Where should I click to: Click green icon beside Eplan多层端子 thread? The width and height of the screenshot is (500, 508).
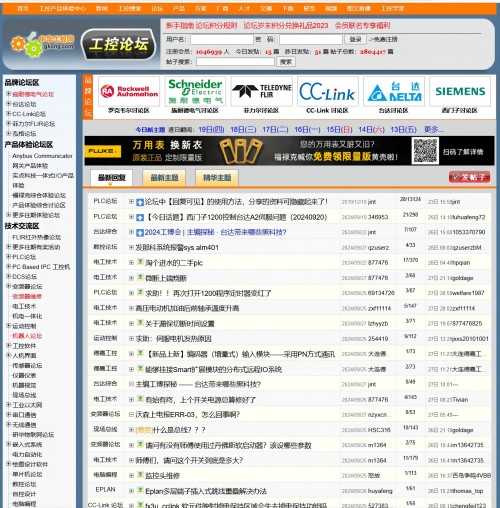click(x=140, y=490)
